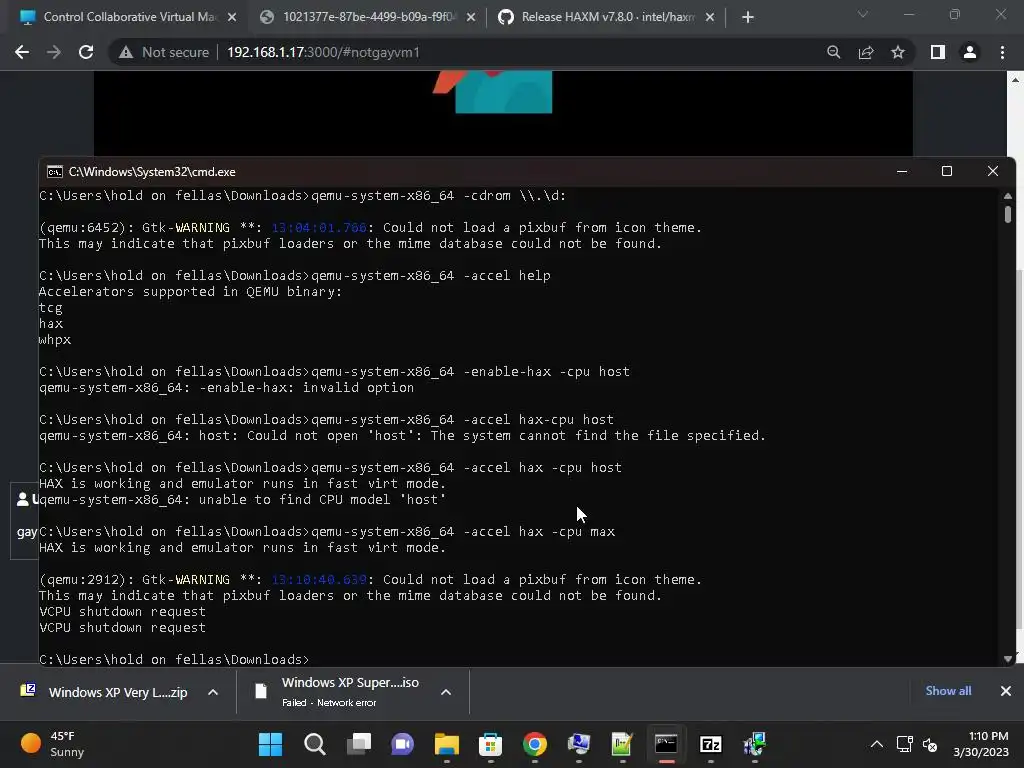The width and height of the screenshot is (1024, 768).
Task: Click the Not secure site warning
Action: point(164,52)
